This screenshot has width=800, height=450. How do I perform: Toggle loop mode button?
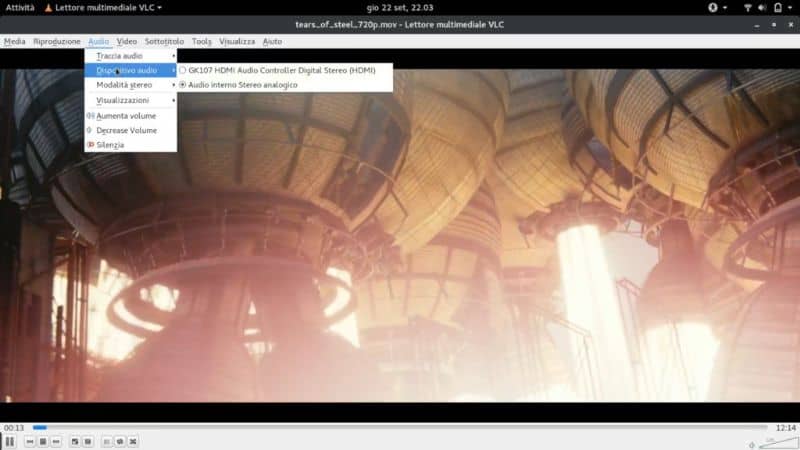tap(120, 441)
